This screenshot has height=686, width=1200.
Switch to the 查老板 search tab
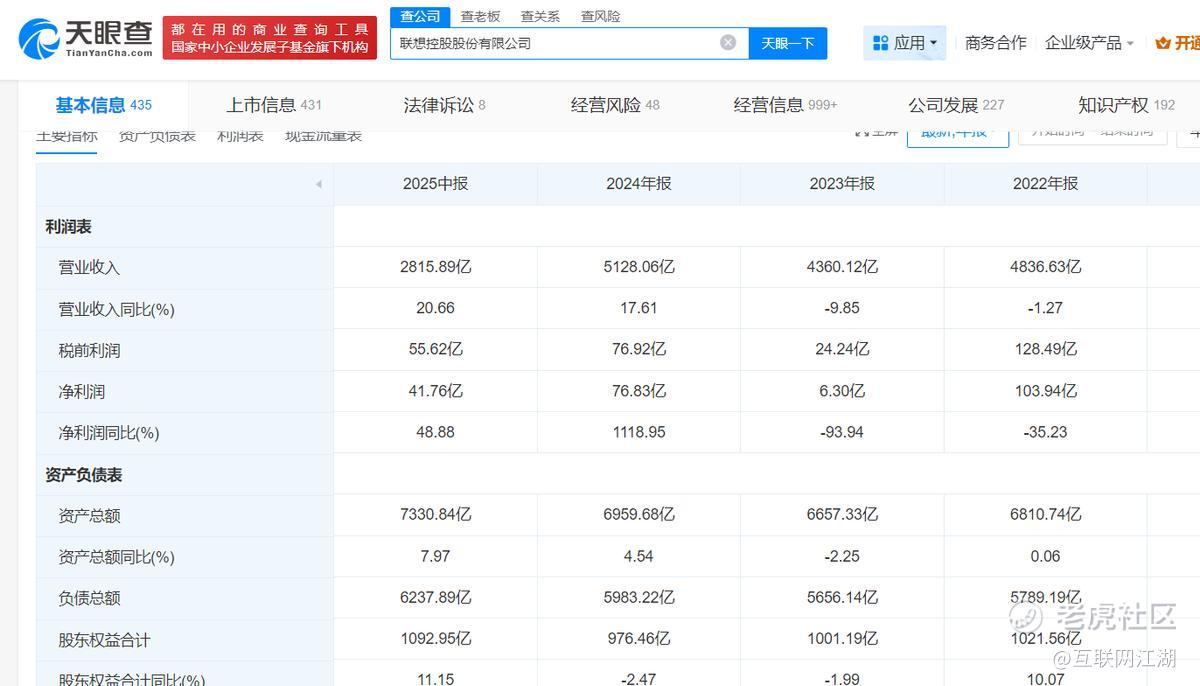[x=480, y=16]
